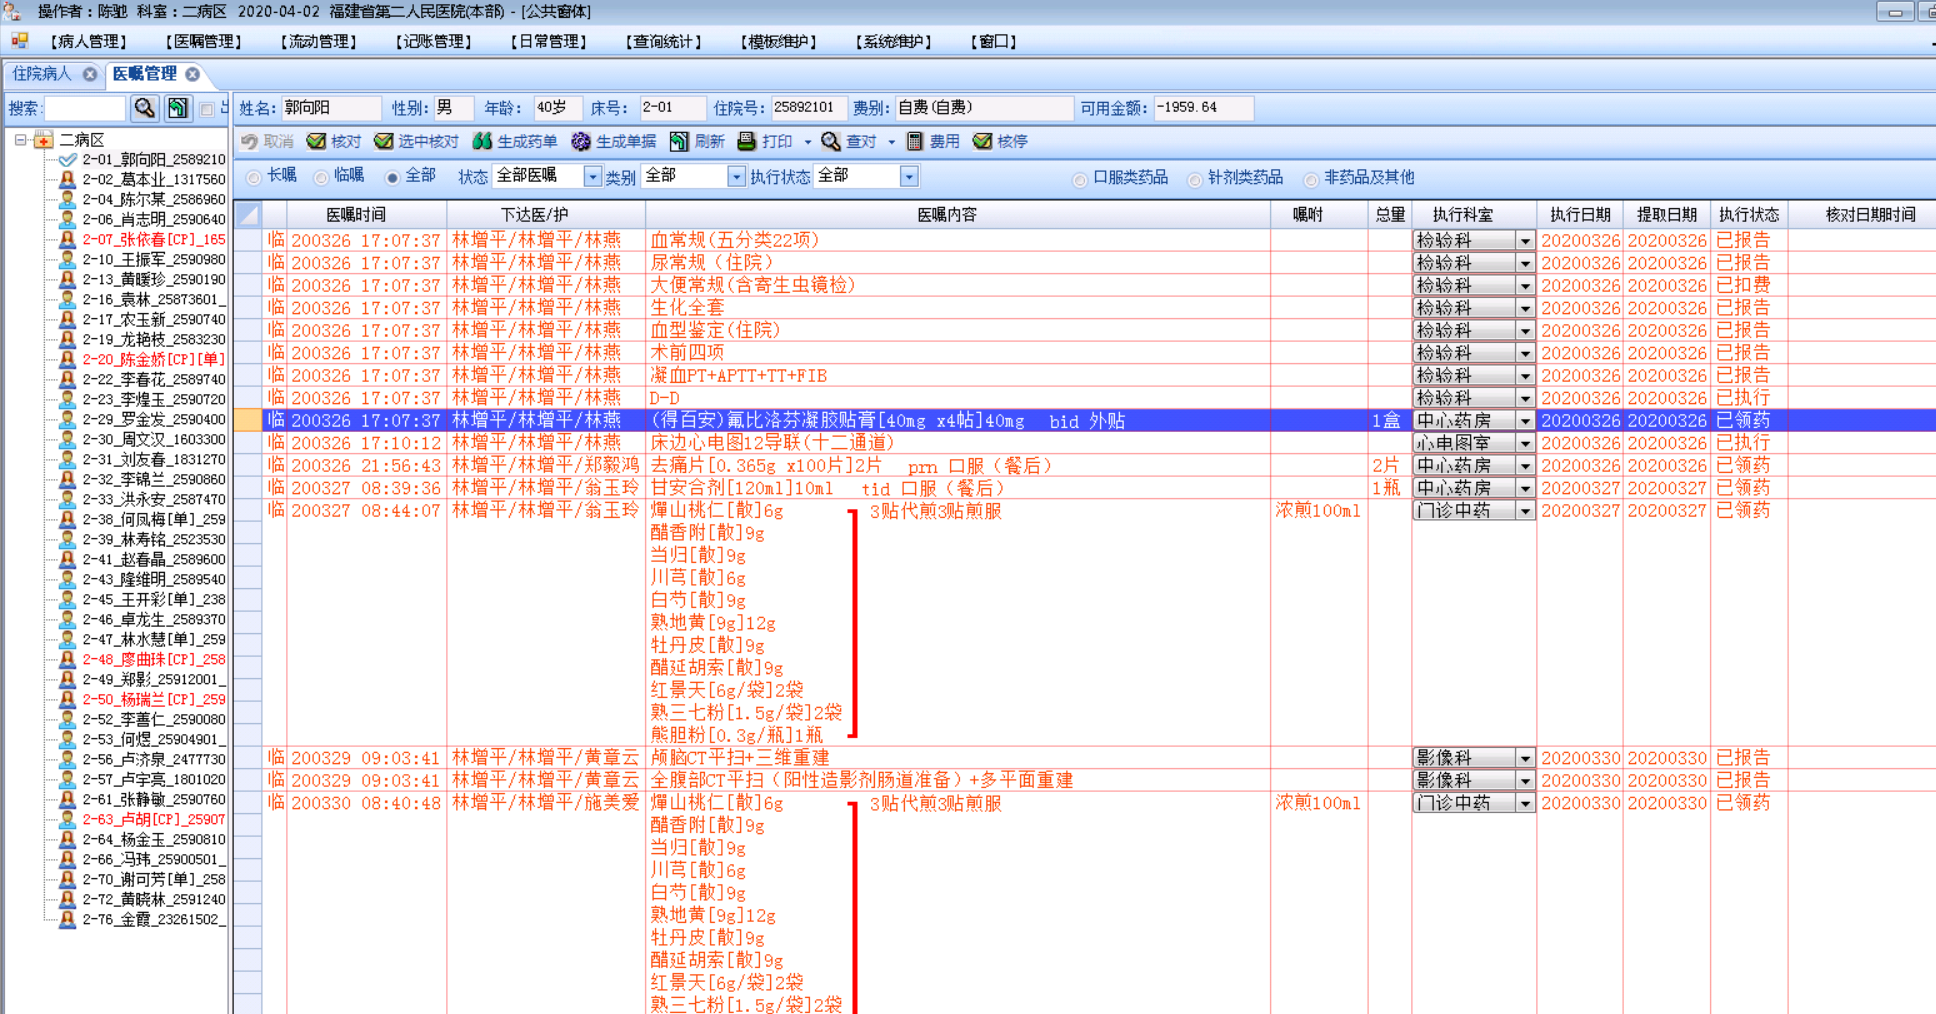Open the 医嘱管理 menu
This screenshot has height=1014, width=1936.
(x=204, y=42)
